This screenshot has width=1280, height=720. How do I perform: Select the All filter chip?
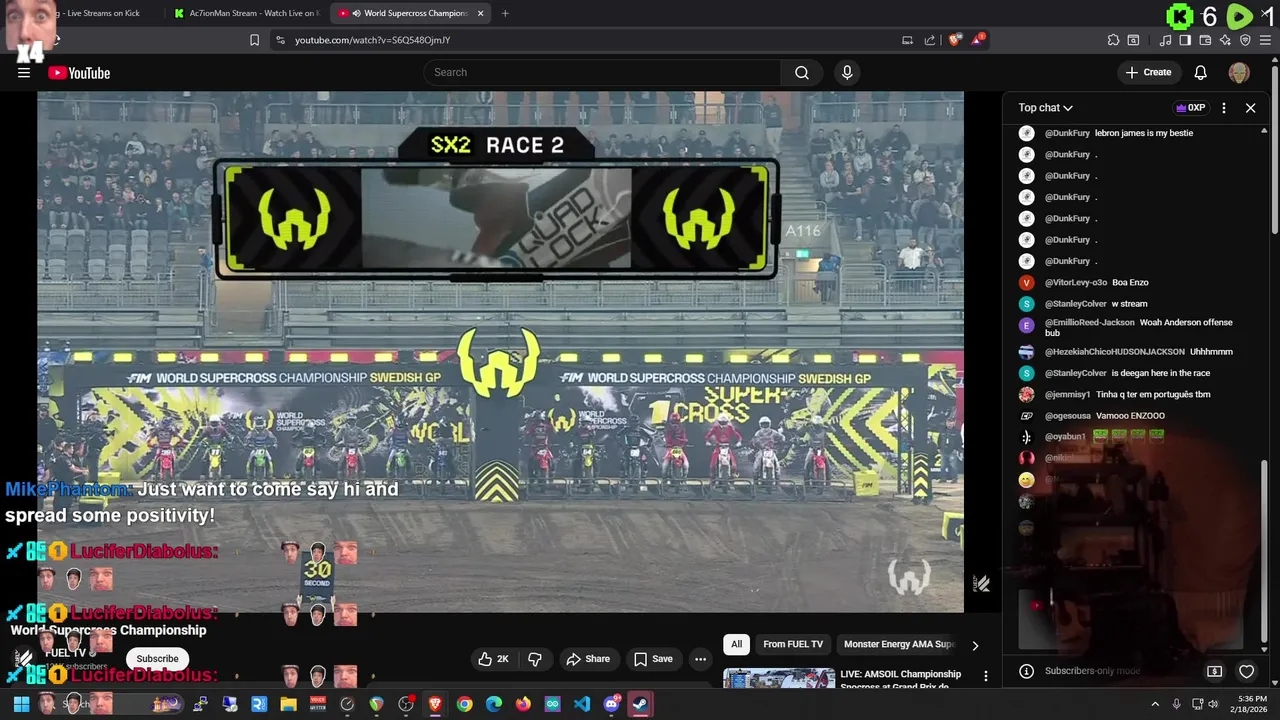pos(736,644)
